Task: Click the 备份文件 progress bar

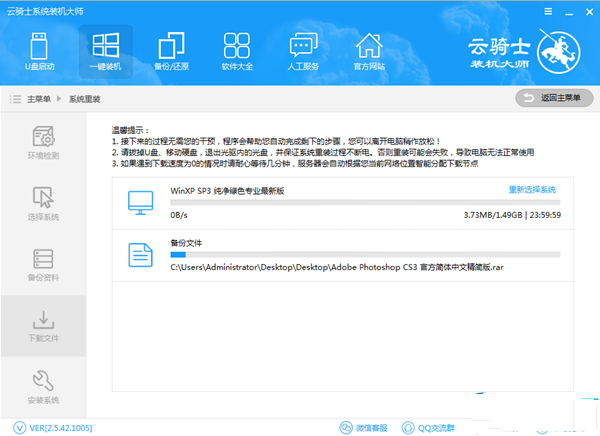Action: pos(365,255)
